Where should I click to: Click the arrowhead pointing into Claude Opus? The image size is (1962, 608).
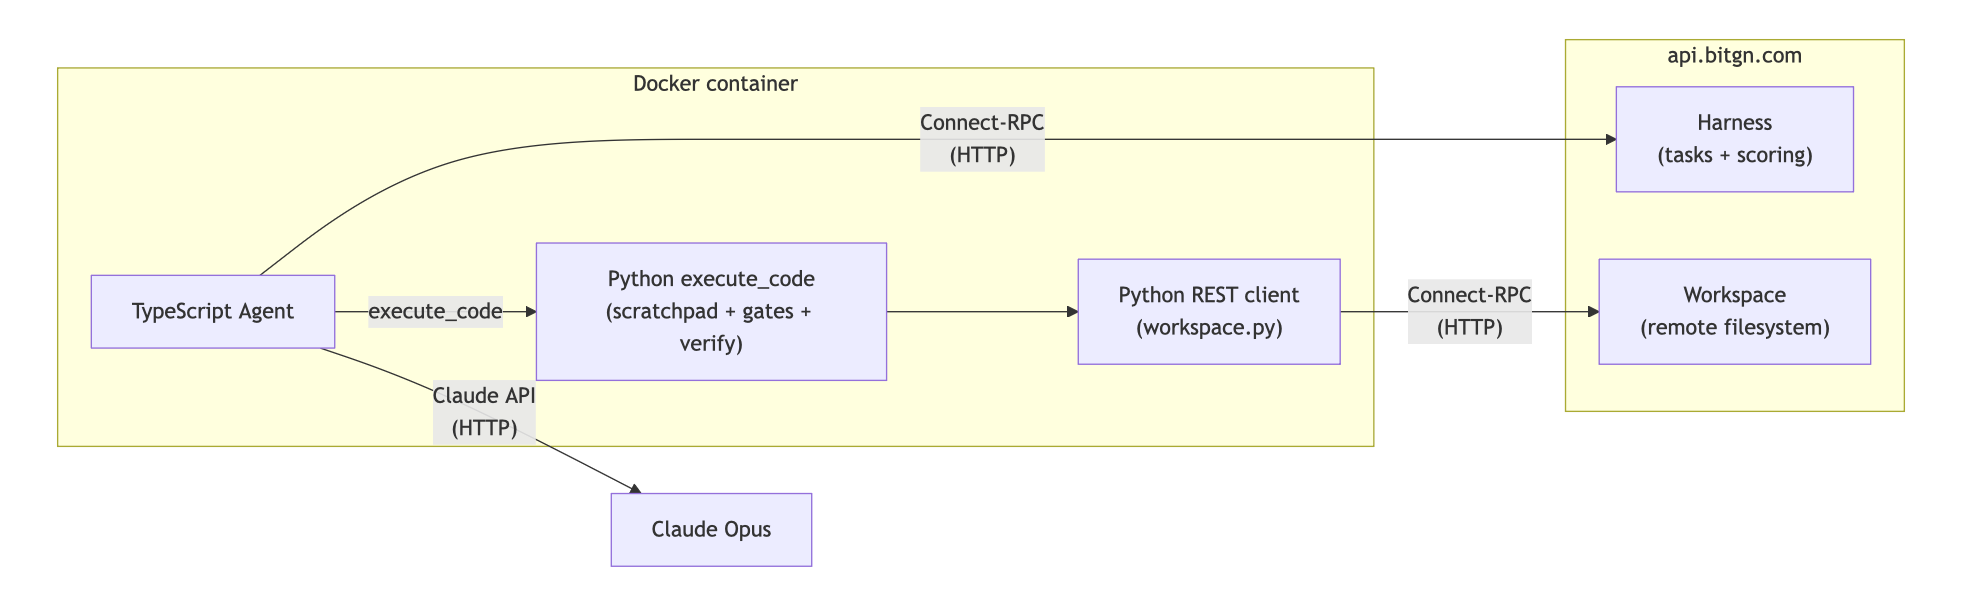coord(634,488)
